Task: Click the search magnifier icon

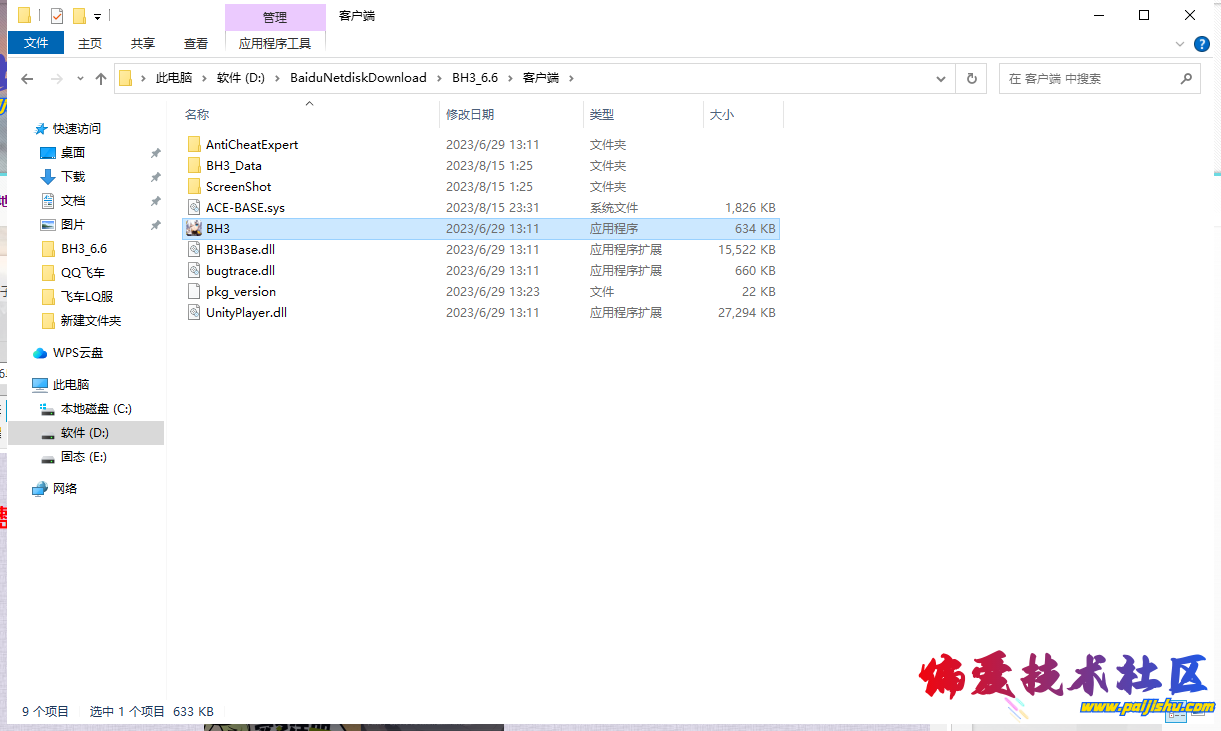Action: (1187, 78)
